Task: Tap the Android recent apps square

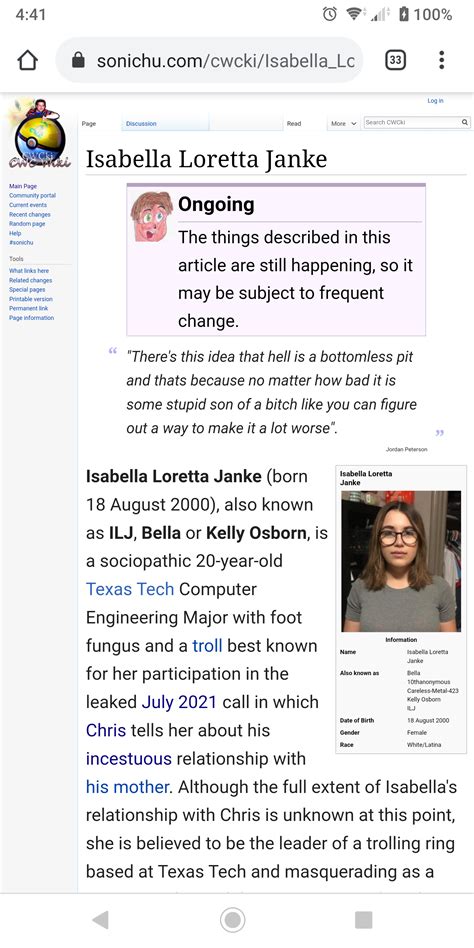Action: tap(363, 920)
